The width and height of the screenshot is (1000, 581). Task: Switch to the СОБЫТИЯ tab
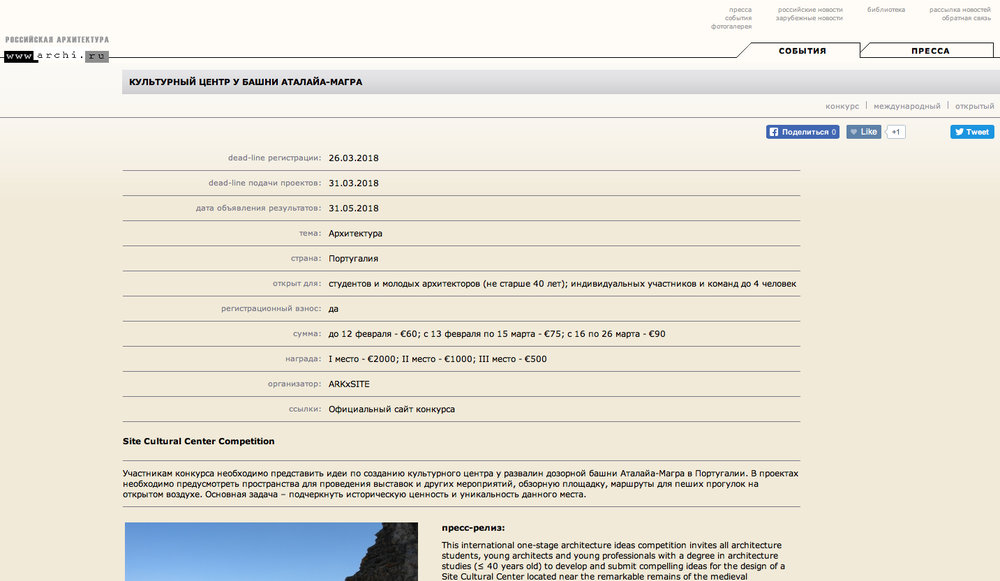pyautogui.click(x=802, y=51)
